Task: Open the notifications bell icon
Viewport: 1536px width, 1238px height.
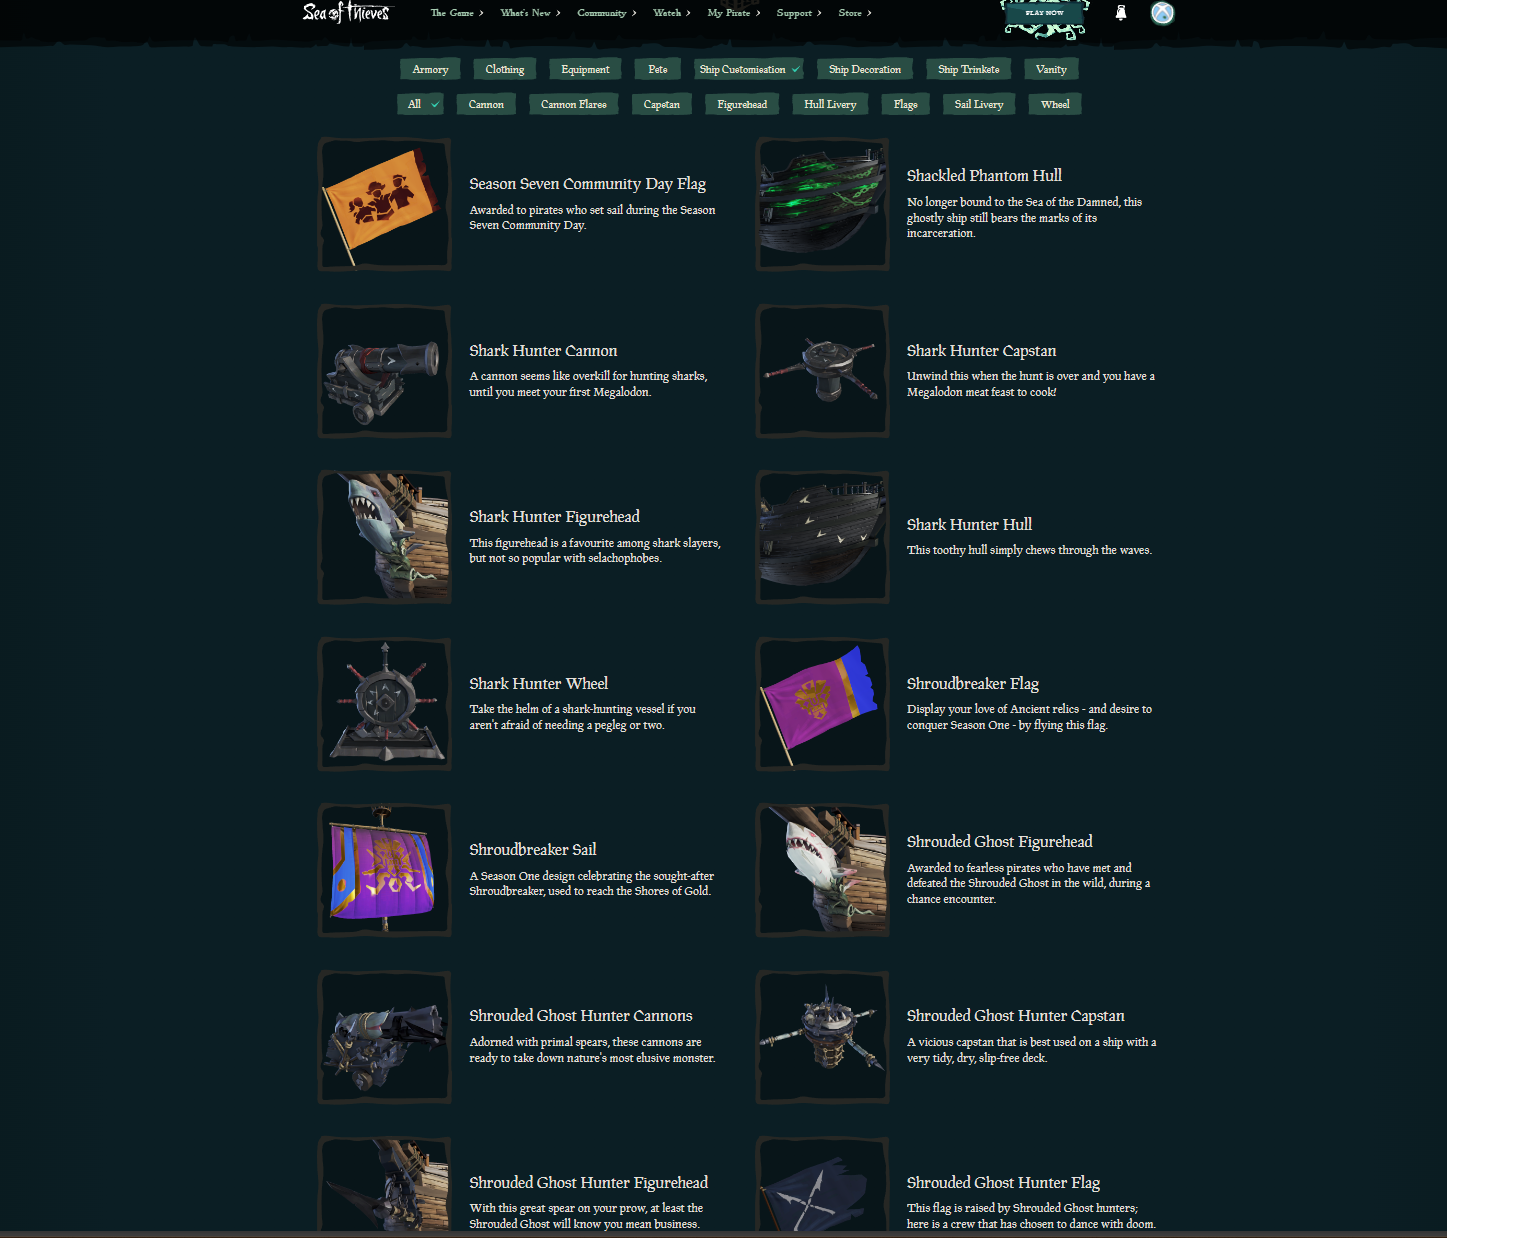Action: pyautogui.click(x=1121, y=13)
